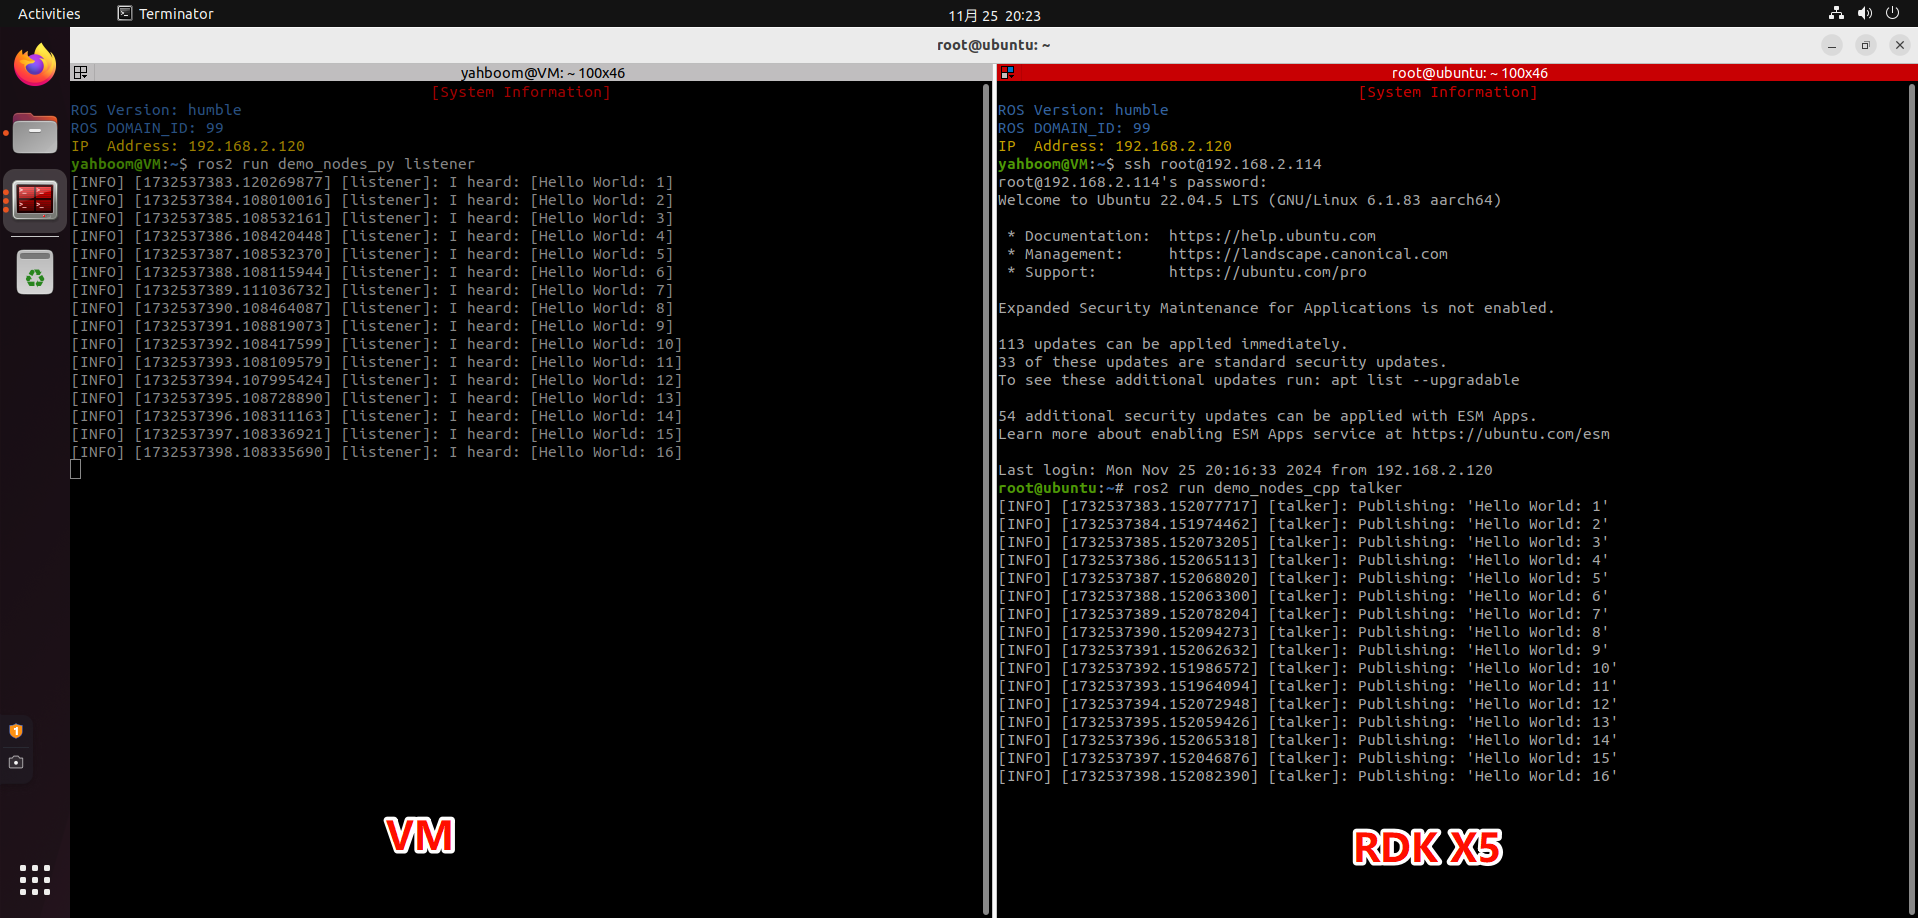Open the network status icon
The width and height of the screenshot is (1918, 918).
(1836, 14)
